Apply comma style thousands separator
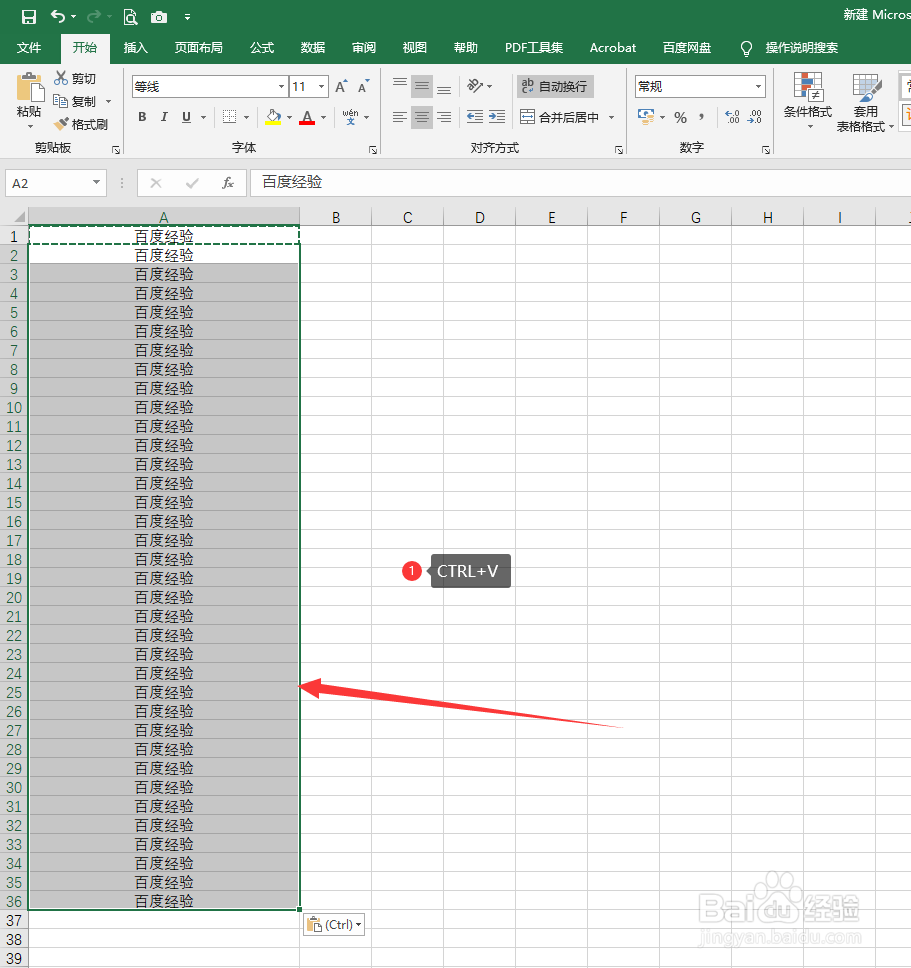Screen dimensions: 911x968 coord(702,117)
